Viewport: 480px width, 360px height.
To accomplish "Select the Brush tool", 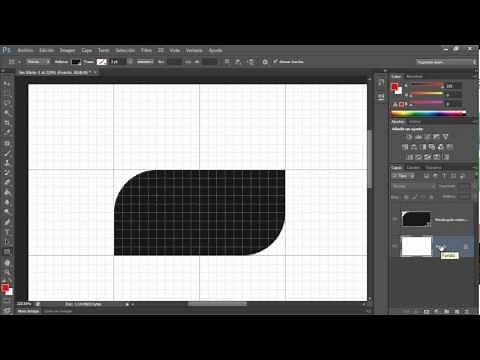I will tap(7, 153).
